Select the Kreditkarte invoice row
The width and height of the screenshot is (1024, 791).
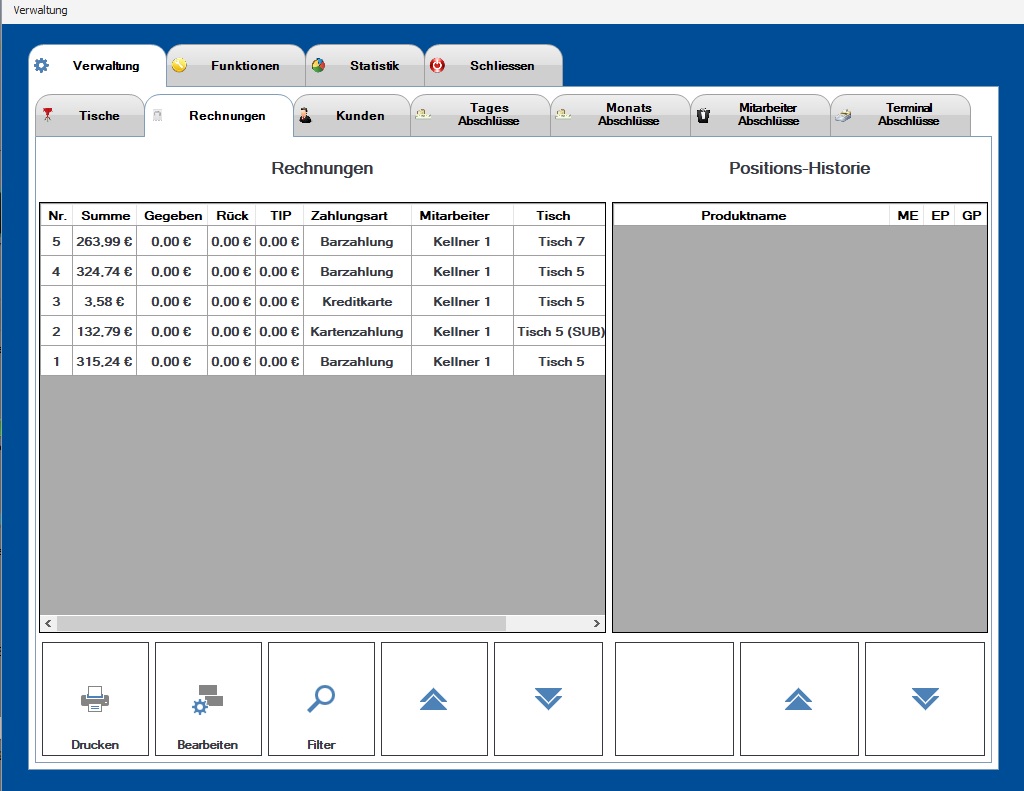pos(357,301)
